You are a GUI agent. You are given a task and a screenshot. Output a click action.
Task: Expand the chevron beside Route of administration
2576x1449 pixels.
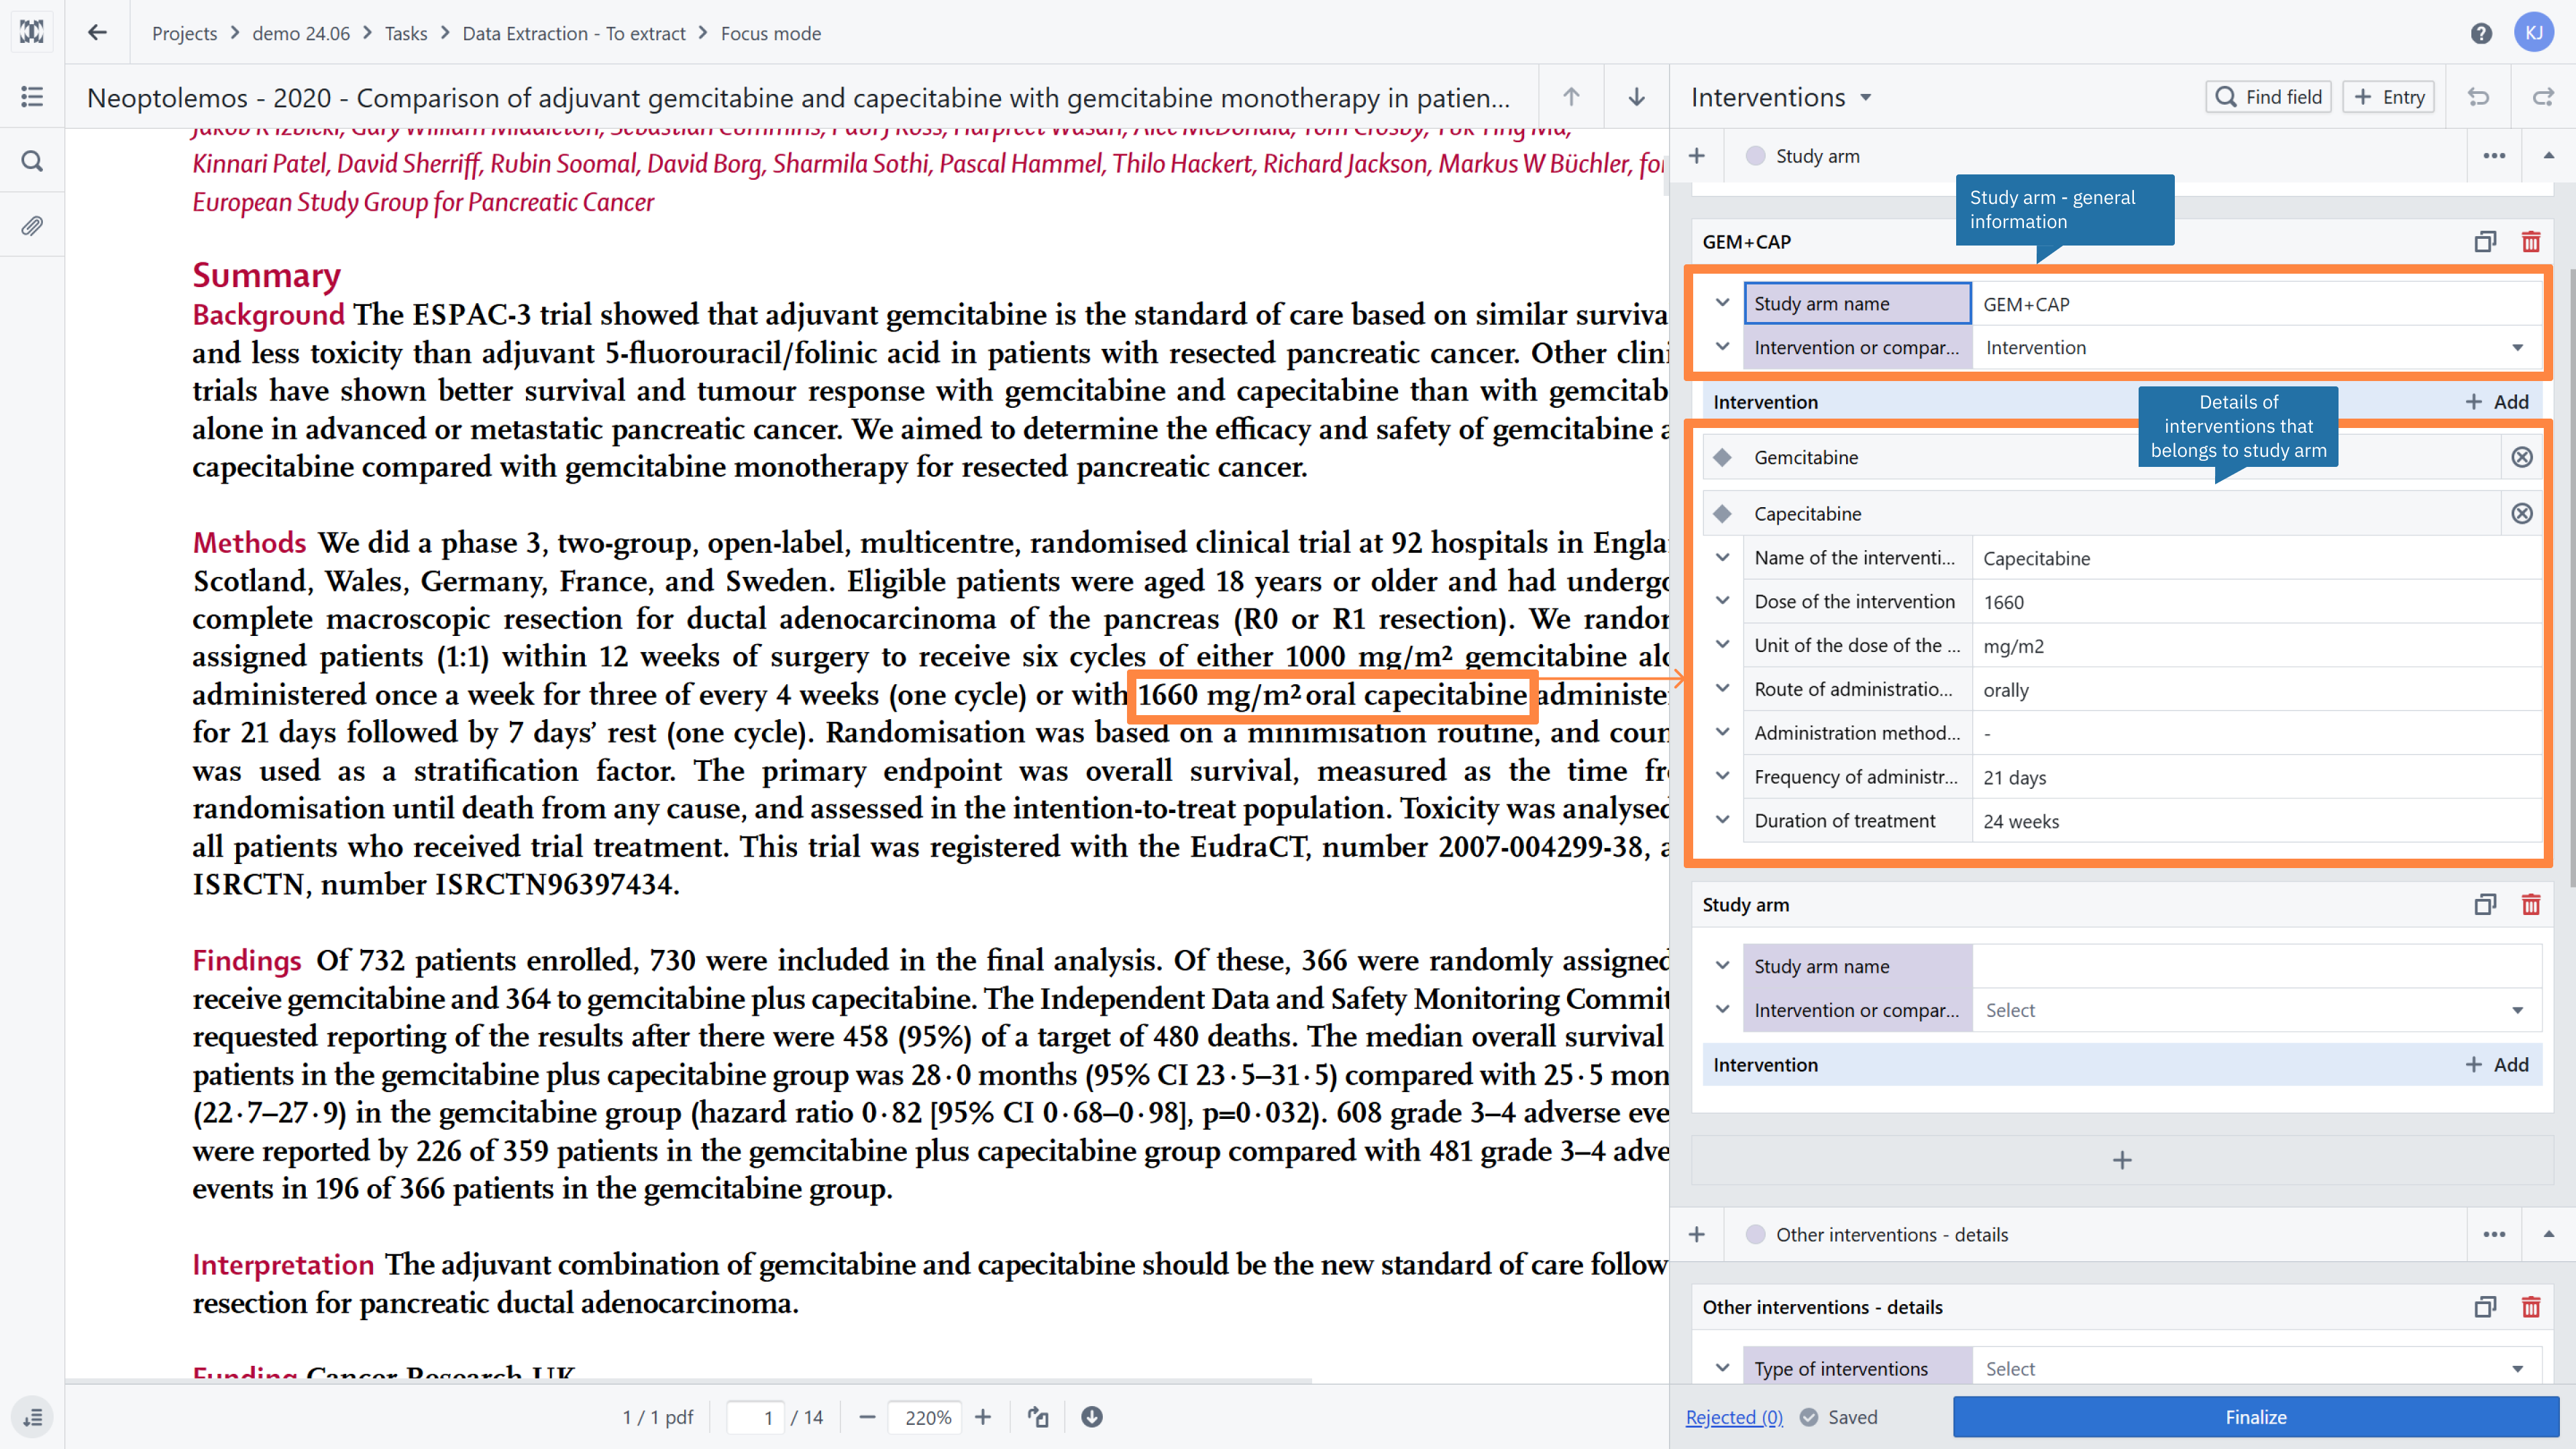[x=1722, y=689]
